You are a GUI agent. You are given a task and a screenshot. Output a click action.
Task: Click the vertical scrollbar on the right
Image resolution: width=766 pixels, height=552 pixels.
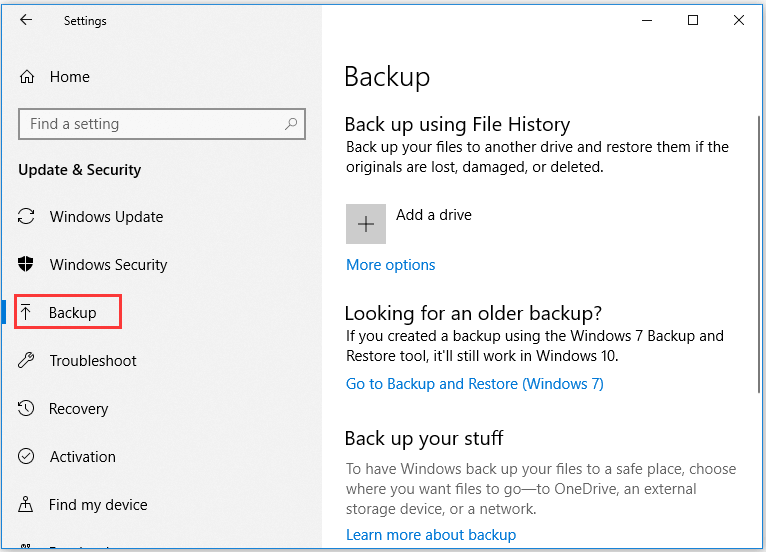tap(758, 250)
